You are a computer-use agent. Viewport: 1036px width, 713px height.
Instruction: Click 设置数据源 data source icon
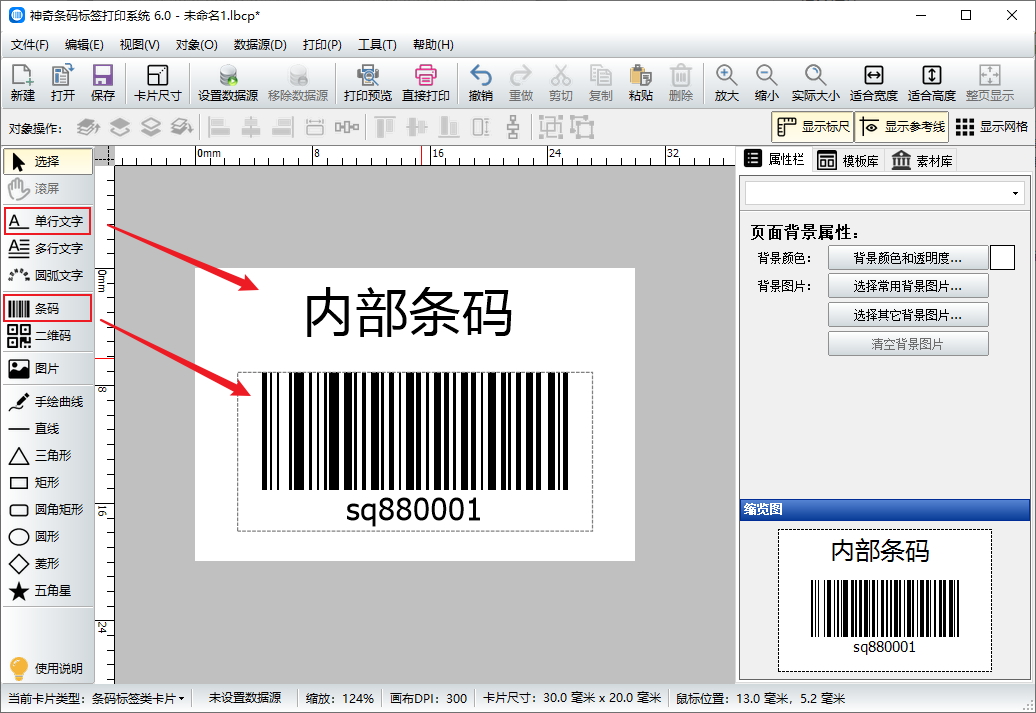click(228, 83)
